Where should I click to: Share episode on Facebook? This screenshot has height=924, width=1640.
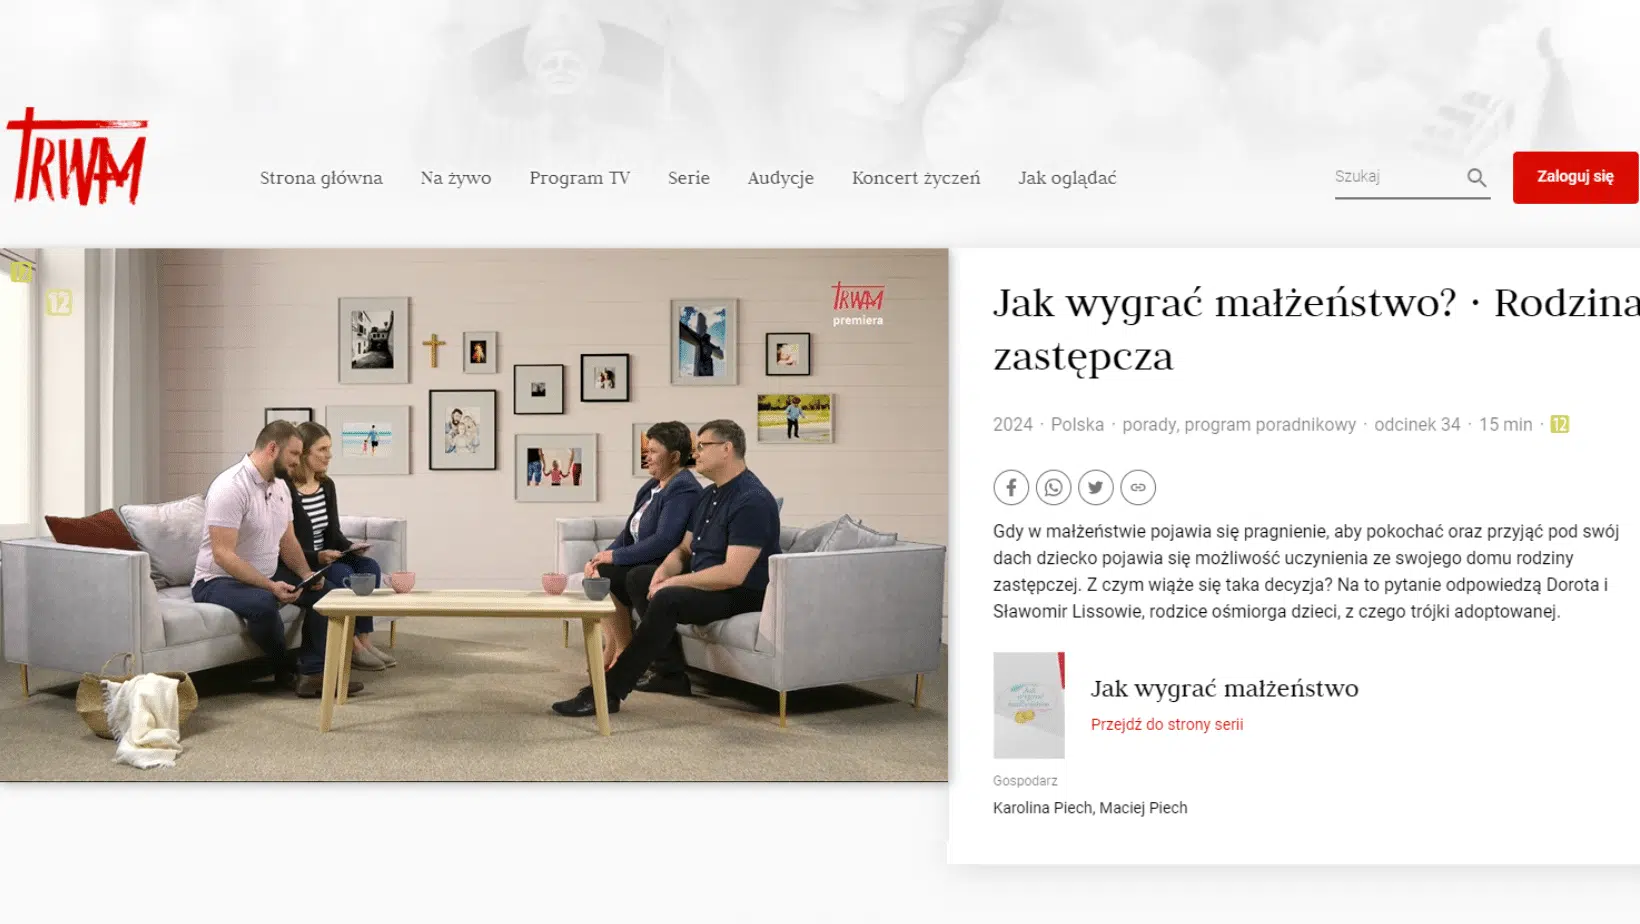tap(1011, 487)
